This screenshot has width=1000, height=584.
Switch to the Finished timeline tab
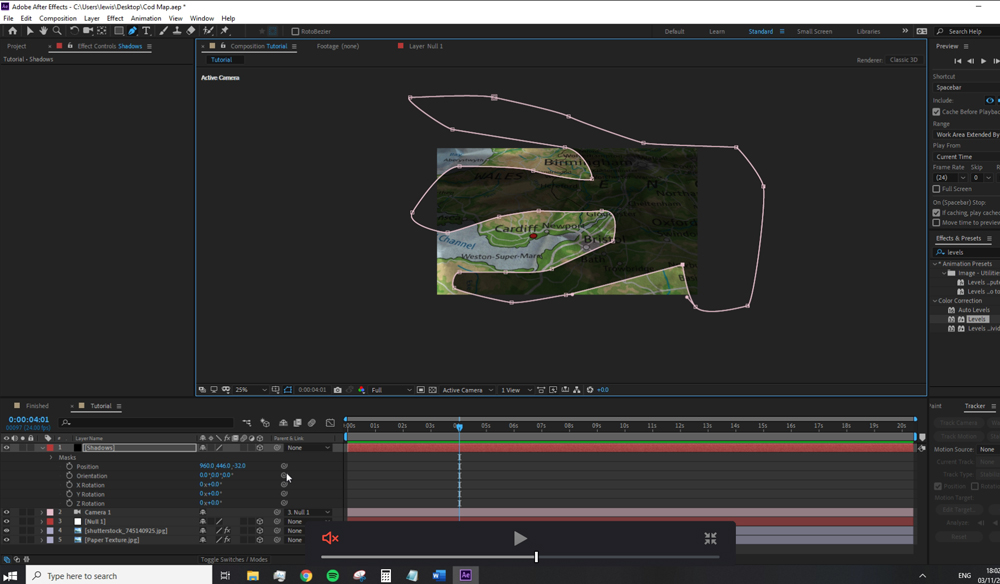pos(37,406)
